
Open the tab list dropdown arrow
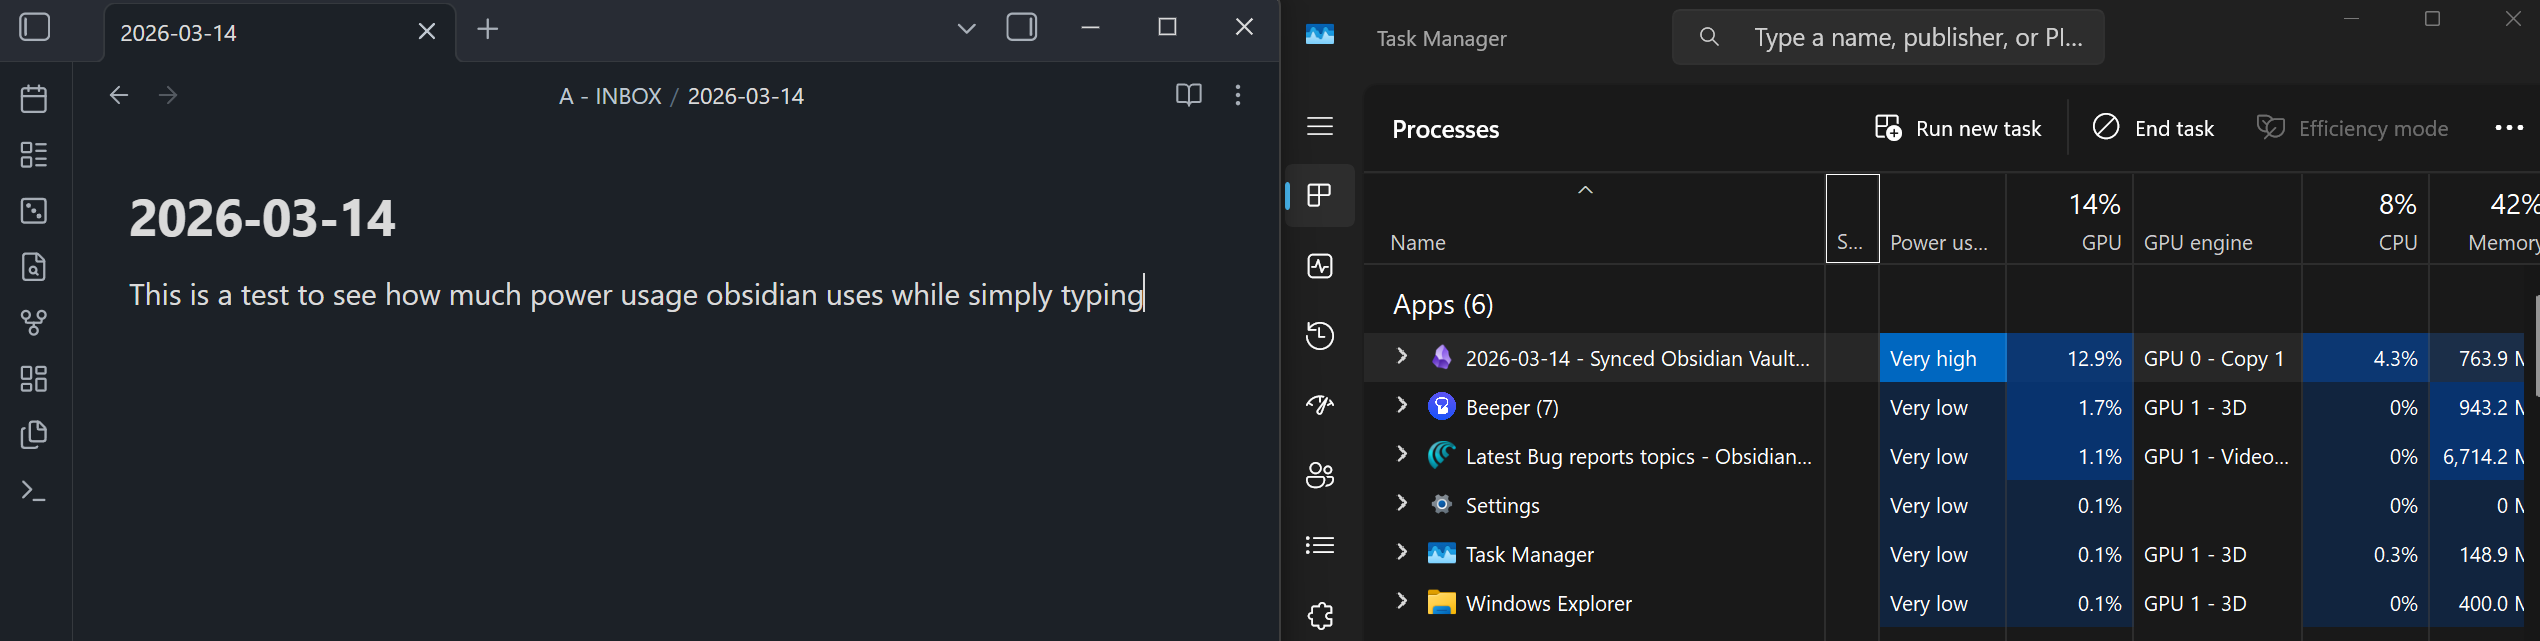[x=966, y=29]
